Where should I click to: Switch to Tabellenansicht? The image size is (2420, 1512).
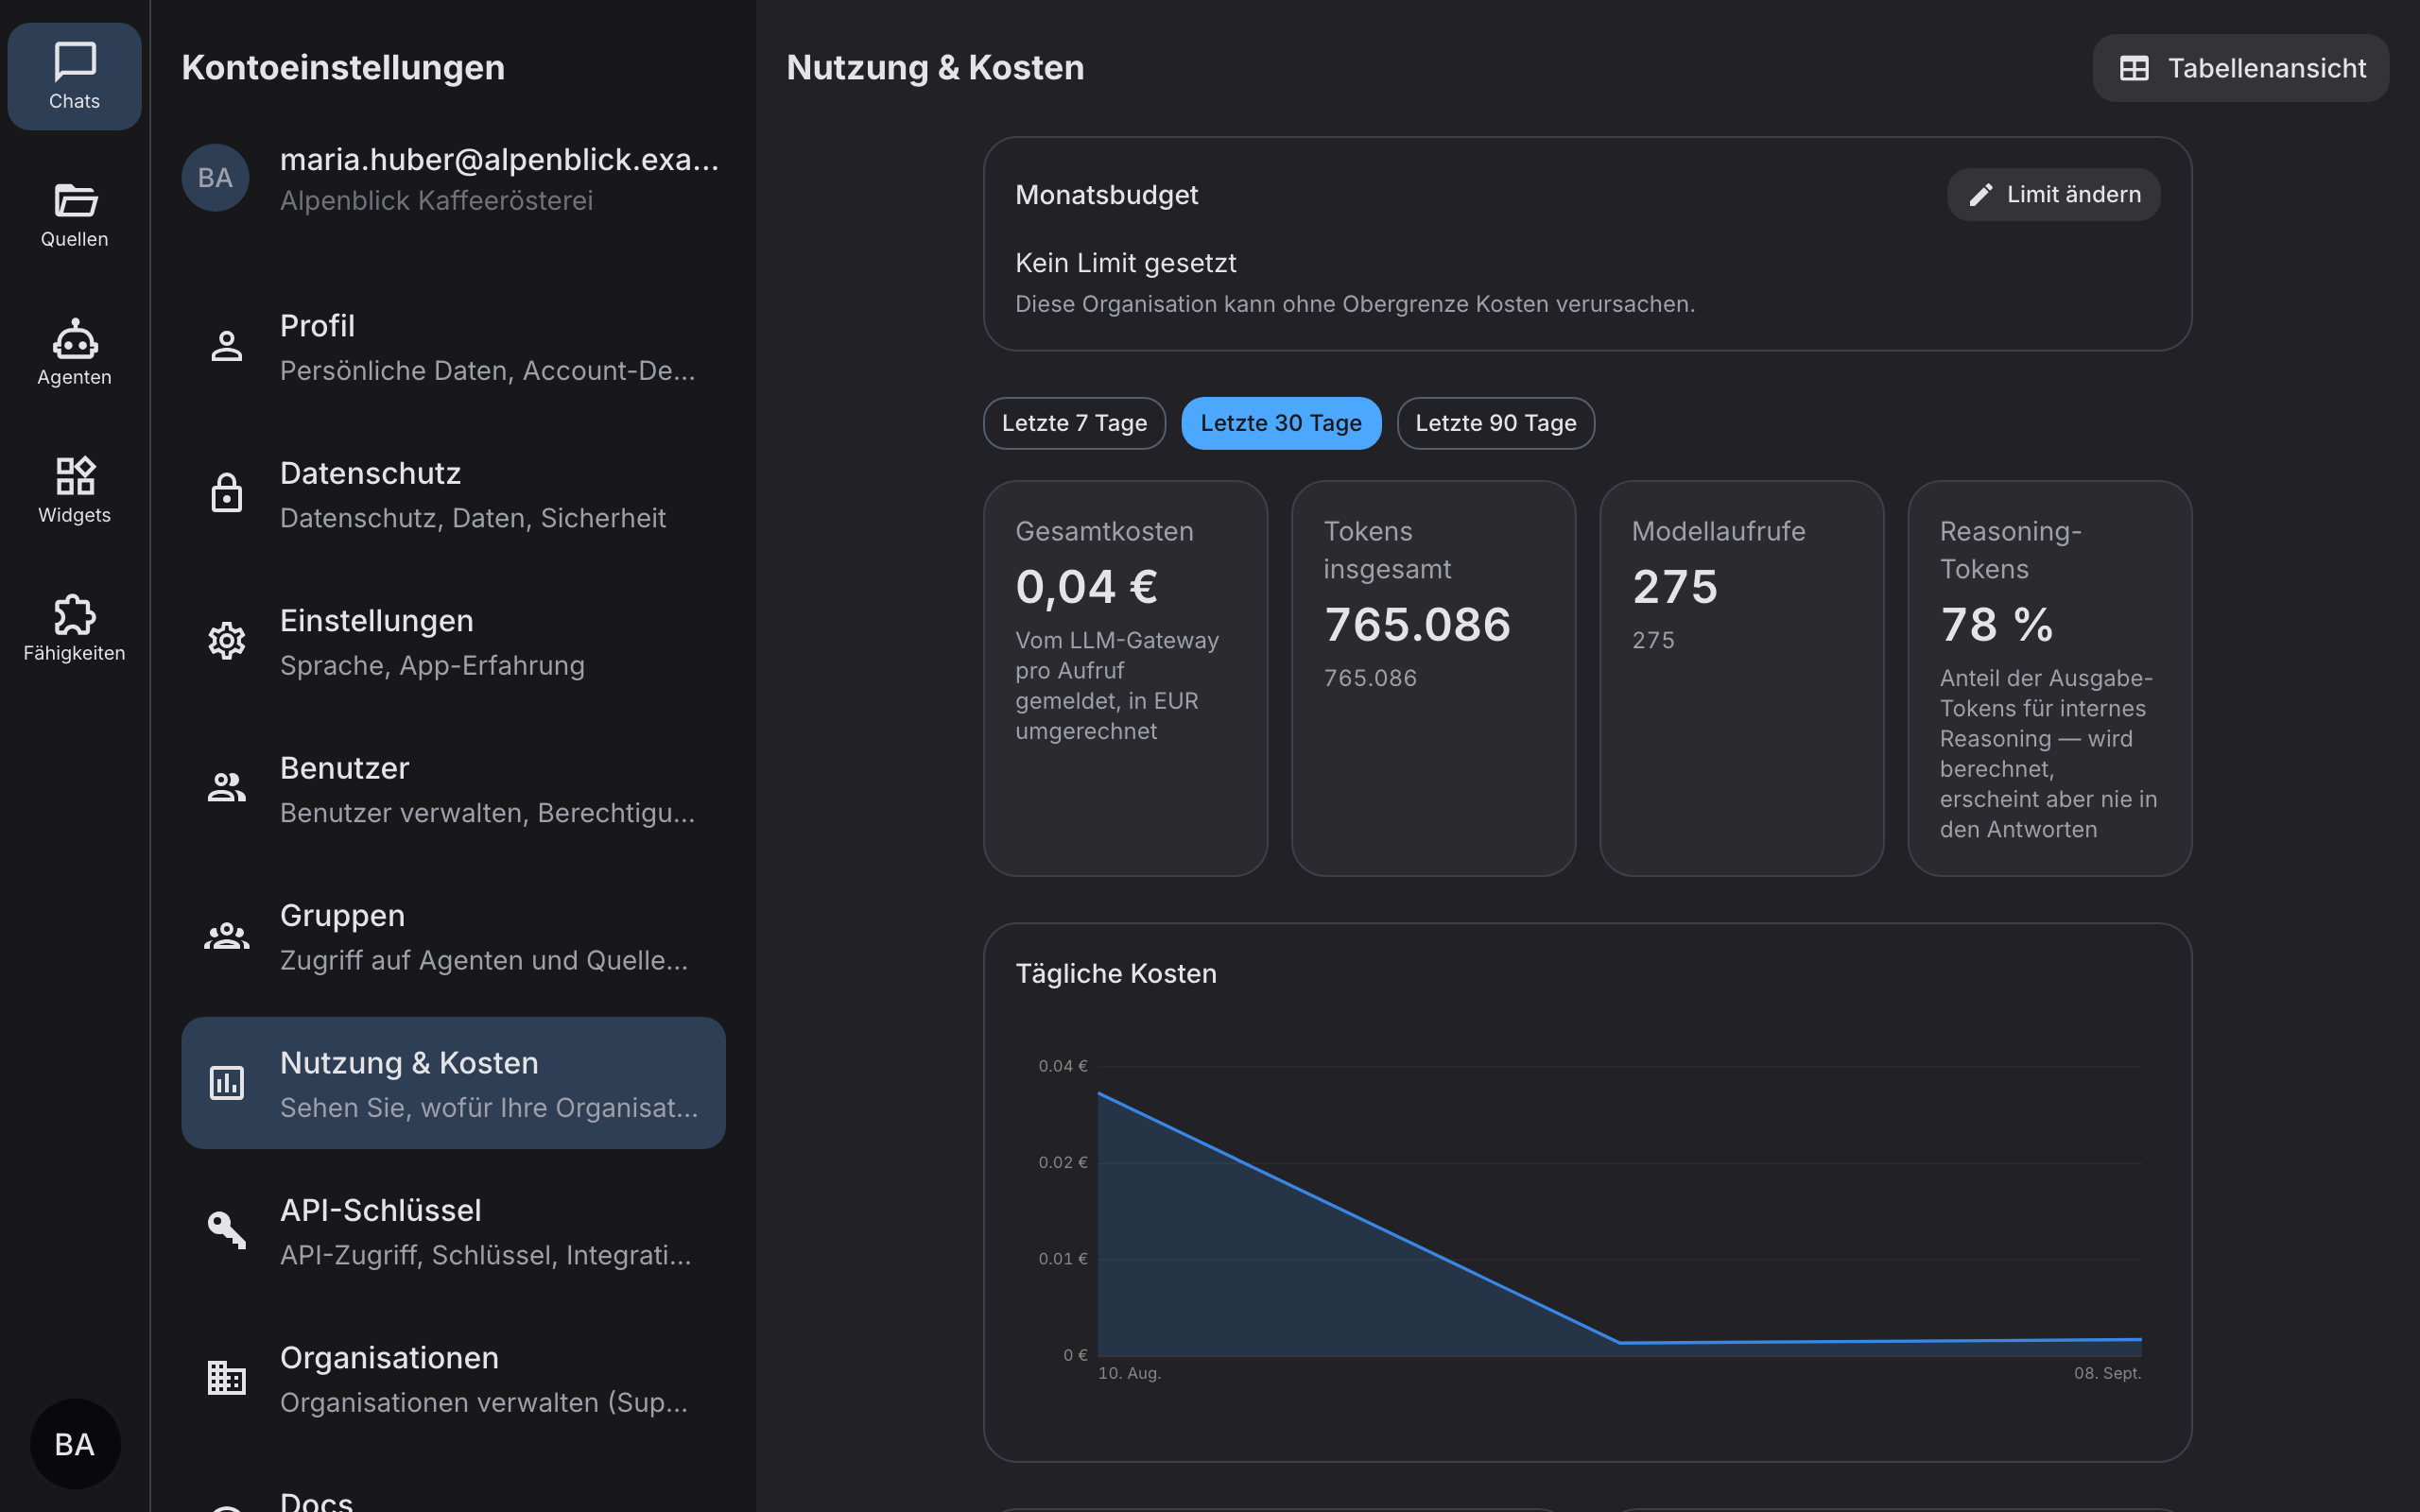pos(2240,68)
